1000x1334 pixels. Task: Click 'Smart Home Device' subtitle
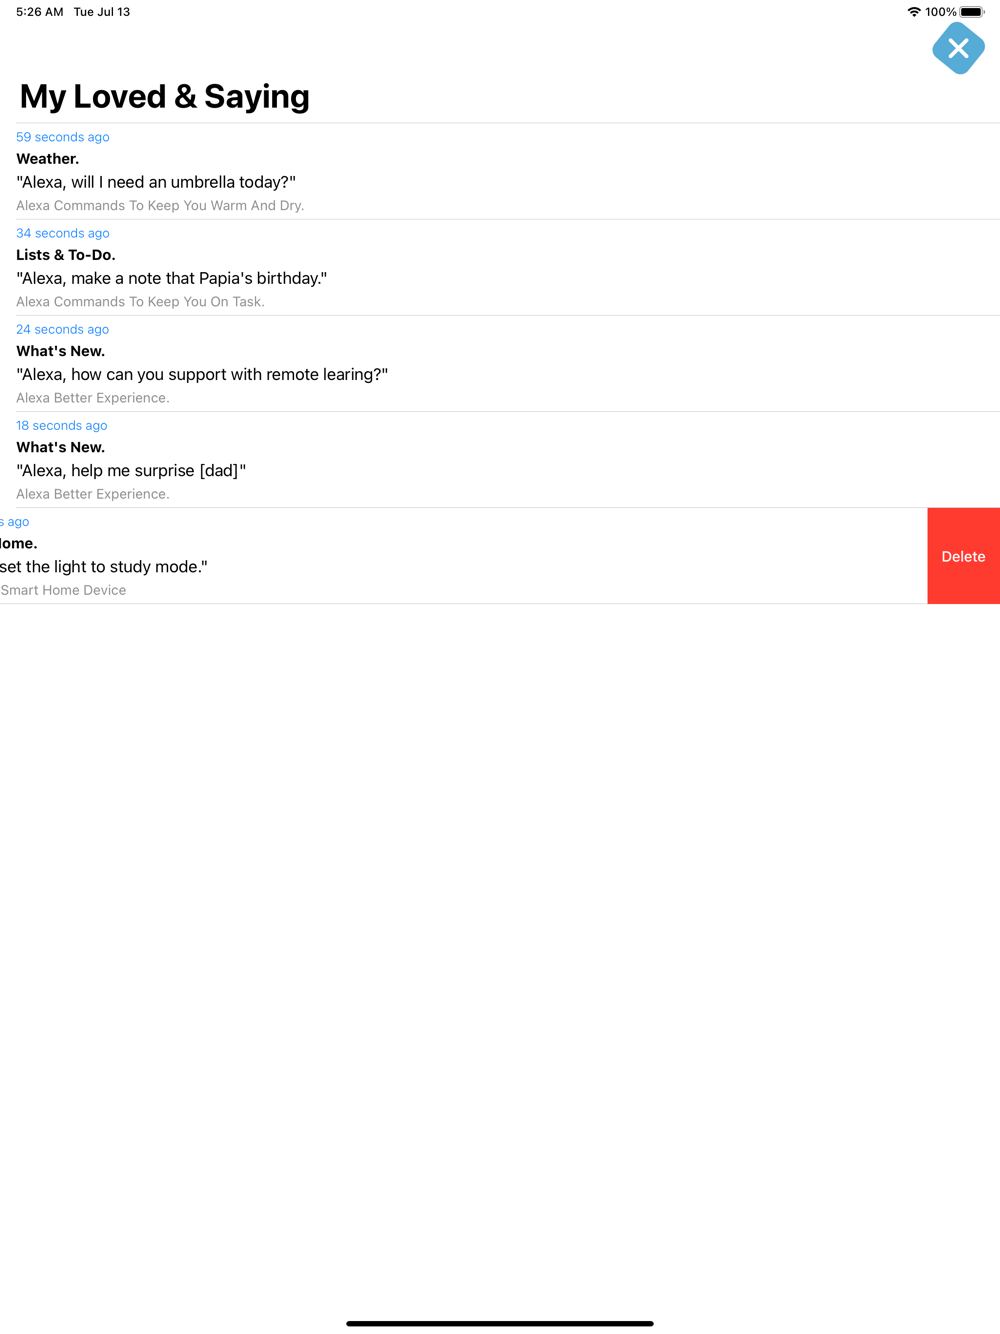63,590
